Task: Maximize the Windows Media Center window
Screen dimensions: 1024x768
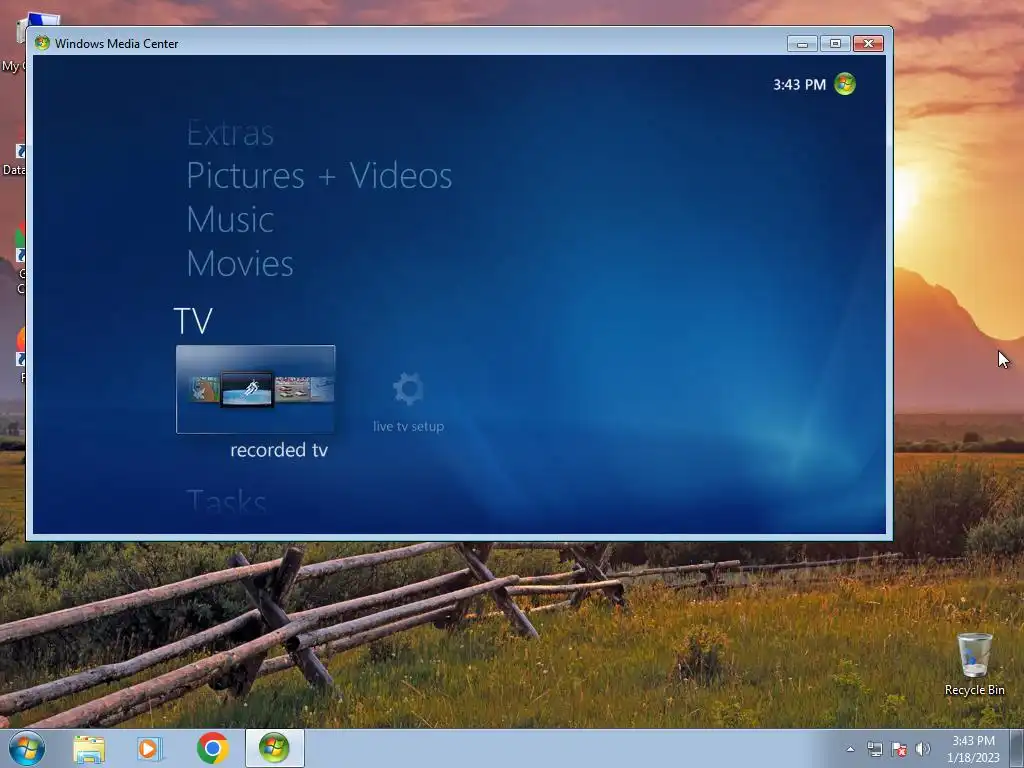Action: pos(835,44)
